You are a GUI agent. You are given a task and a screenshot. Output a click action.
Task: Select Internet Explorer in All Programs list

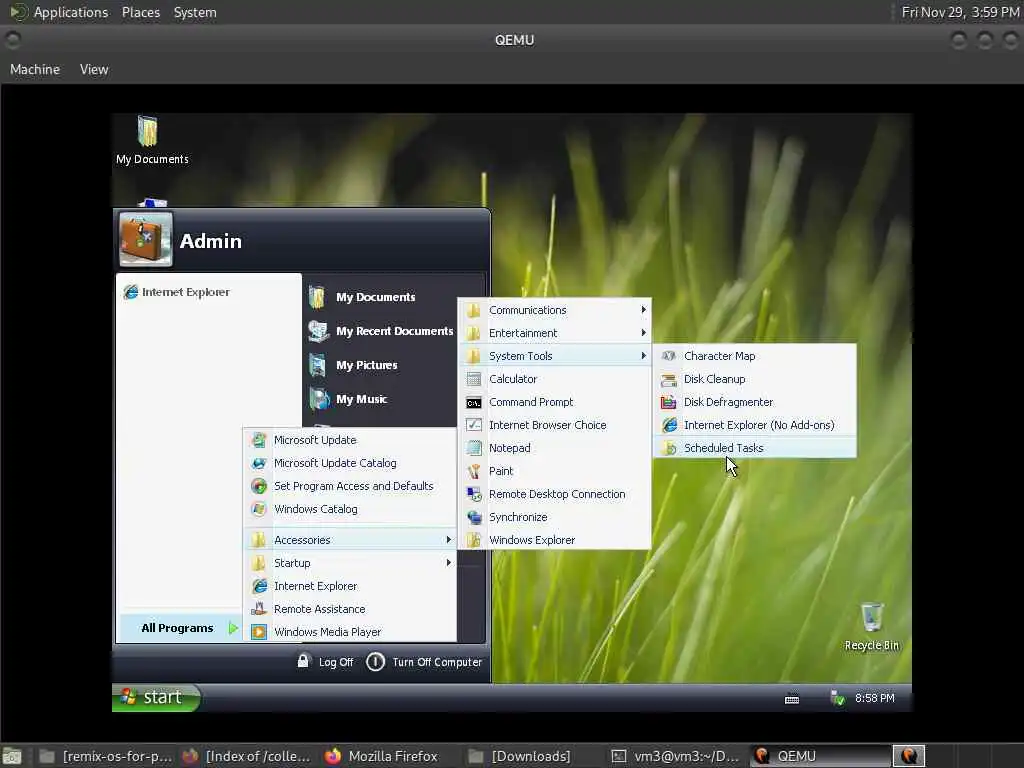(x=350, y=586)
